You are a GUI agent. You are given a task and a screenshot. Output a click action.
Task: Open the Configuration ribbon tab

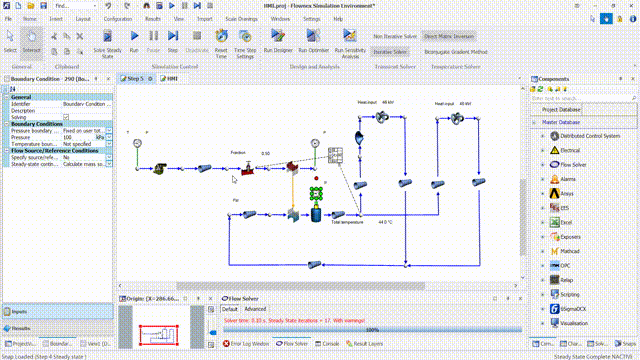tap(118, 19)
